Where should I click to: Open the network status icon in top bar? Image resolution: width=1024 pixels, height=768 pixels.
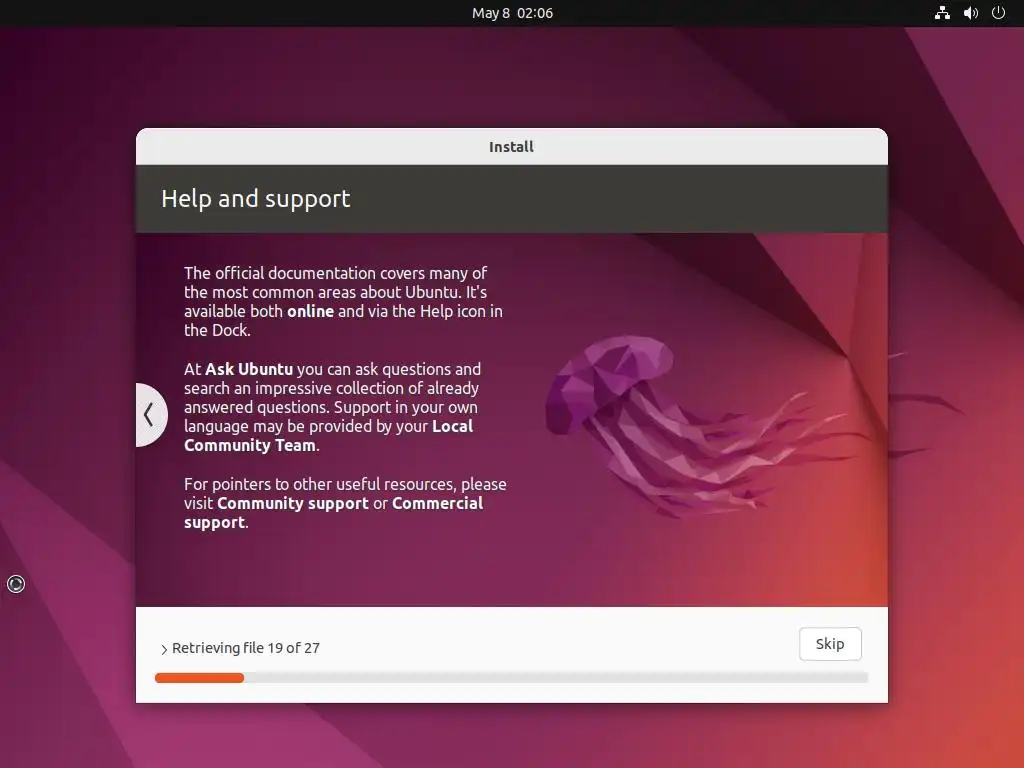(x=942, y=13)
